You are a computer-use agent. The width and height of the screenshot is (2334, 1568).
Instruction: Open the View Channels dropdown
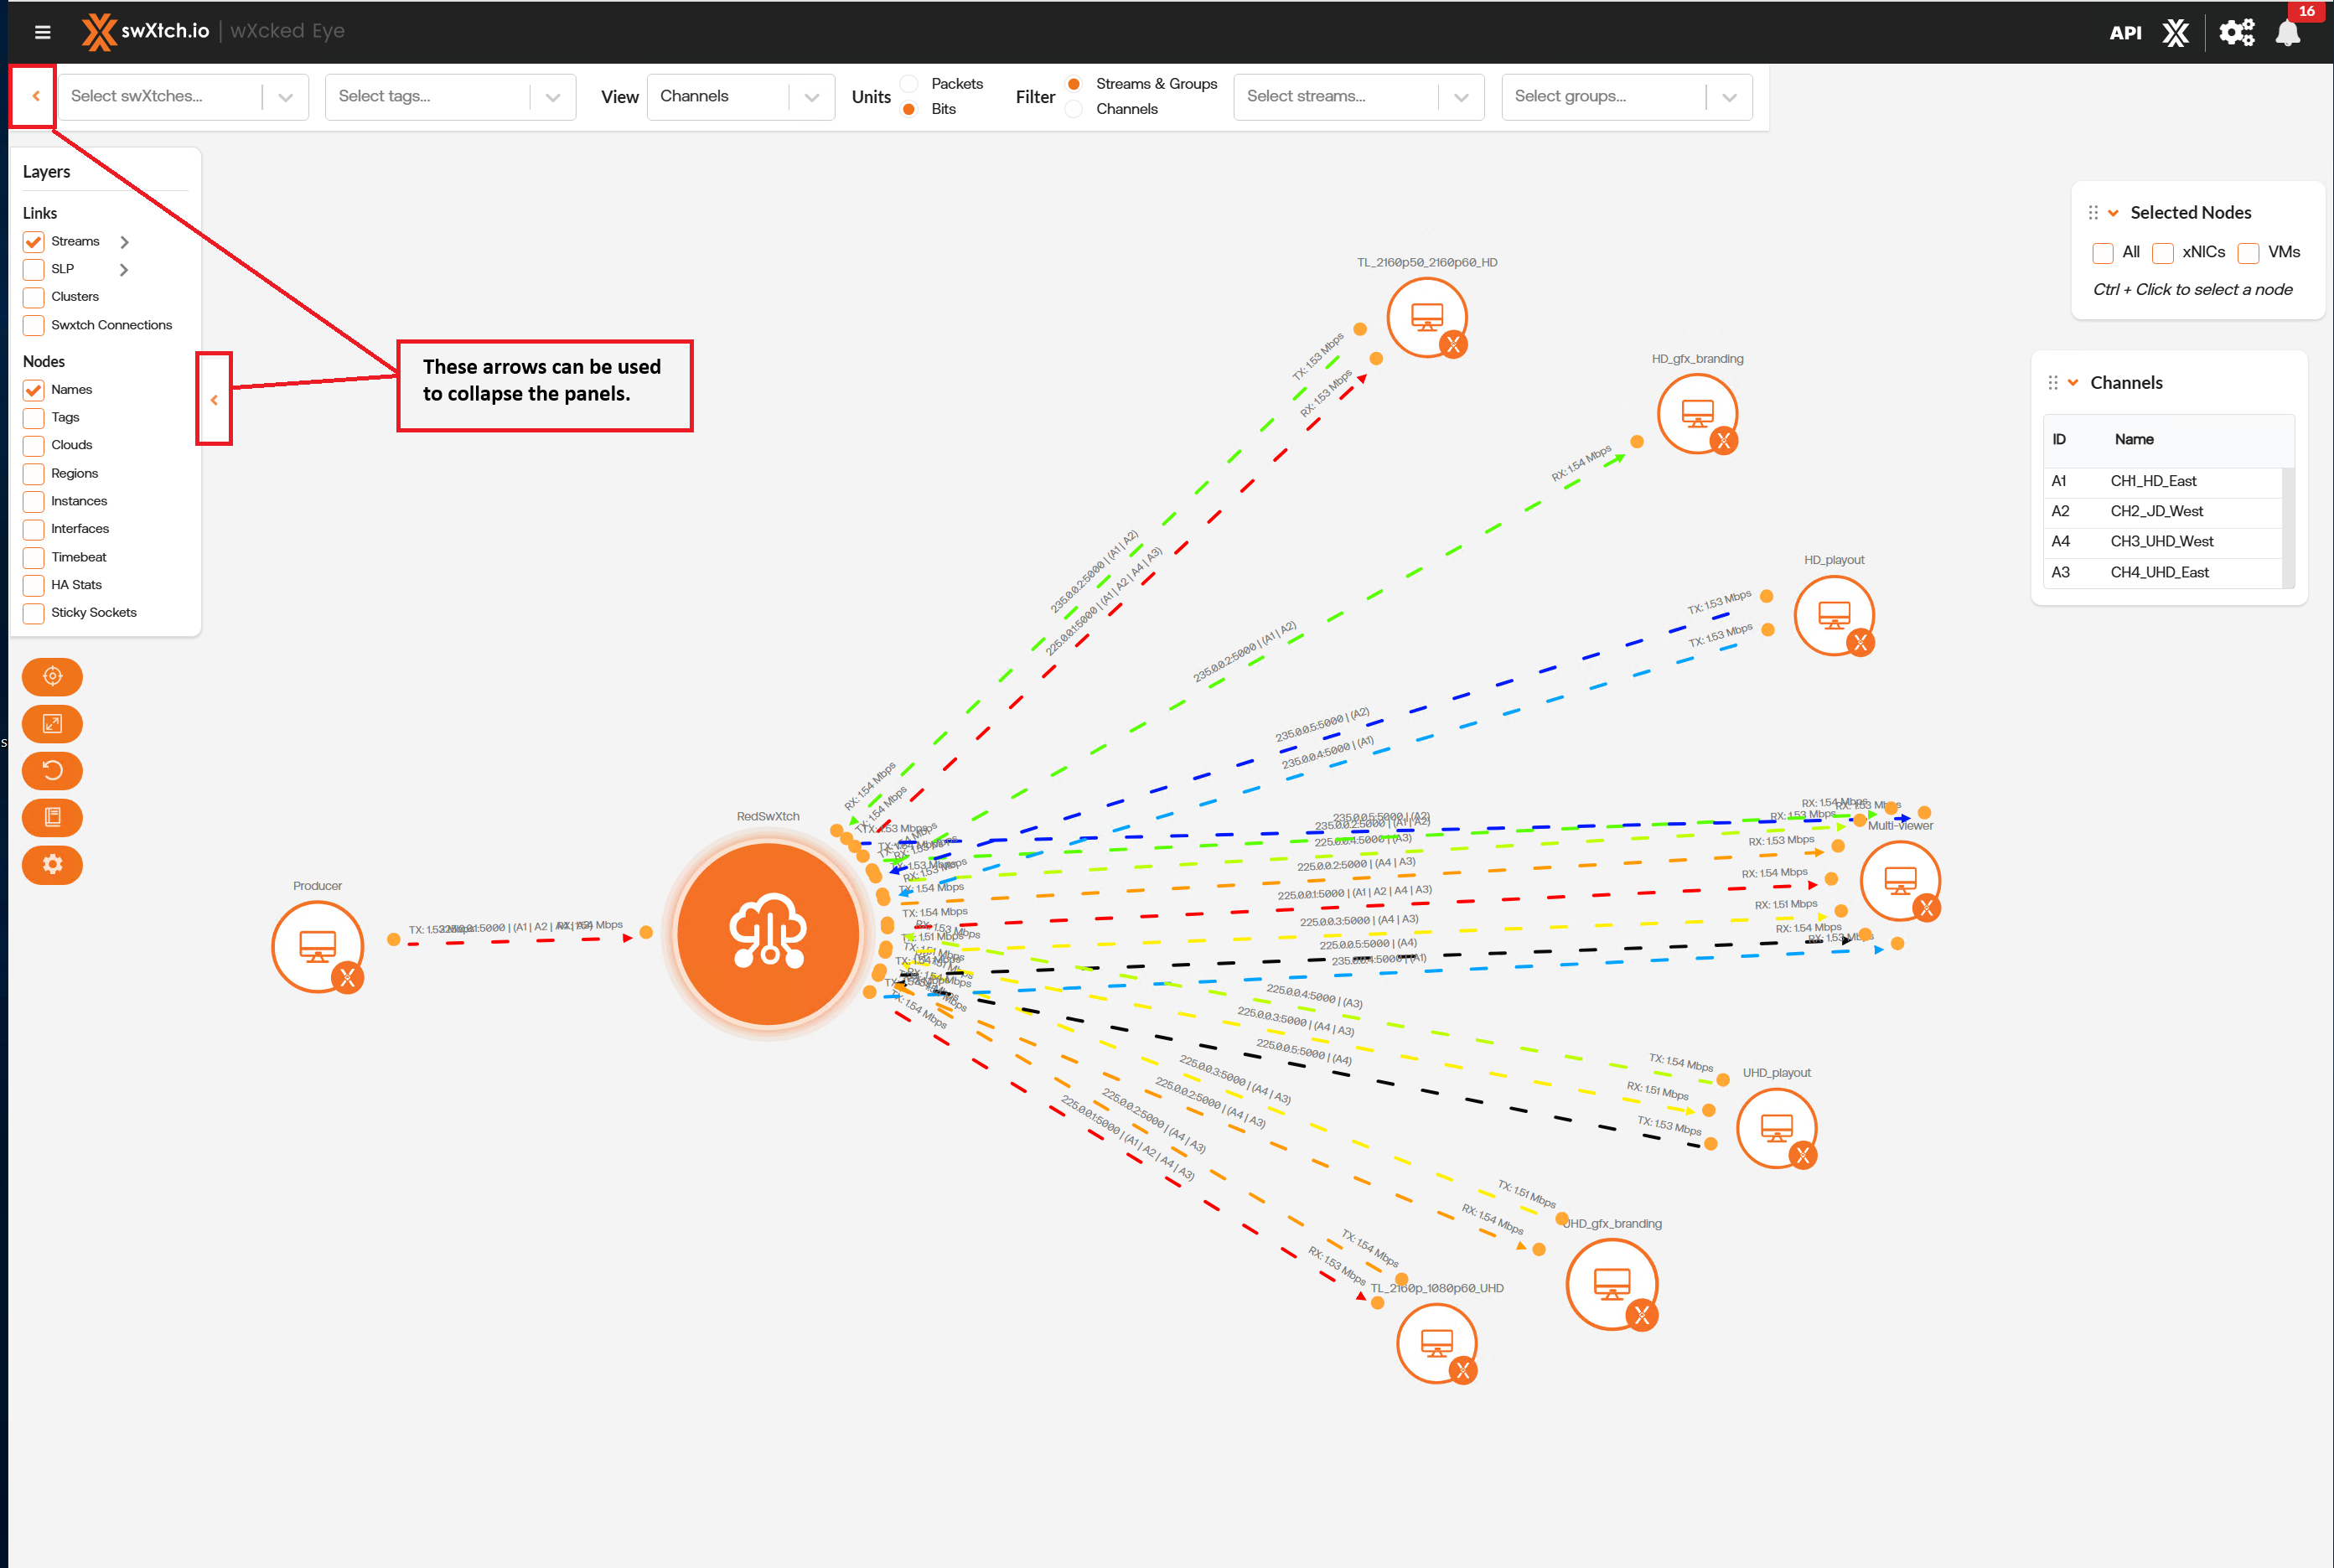(x=740, y=97)
